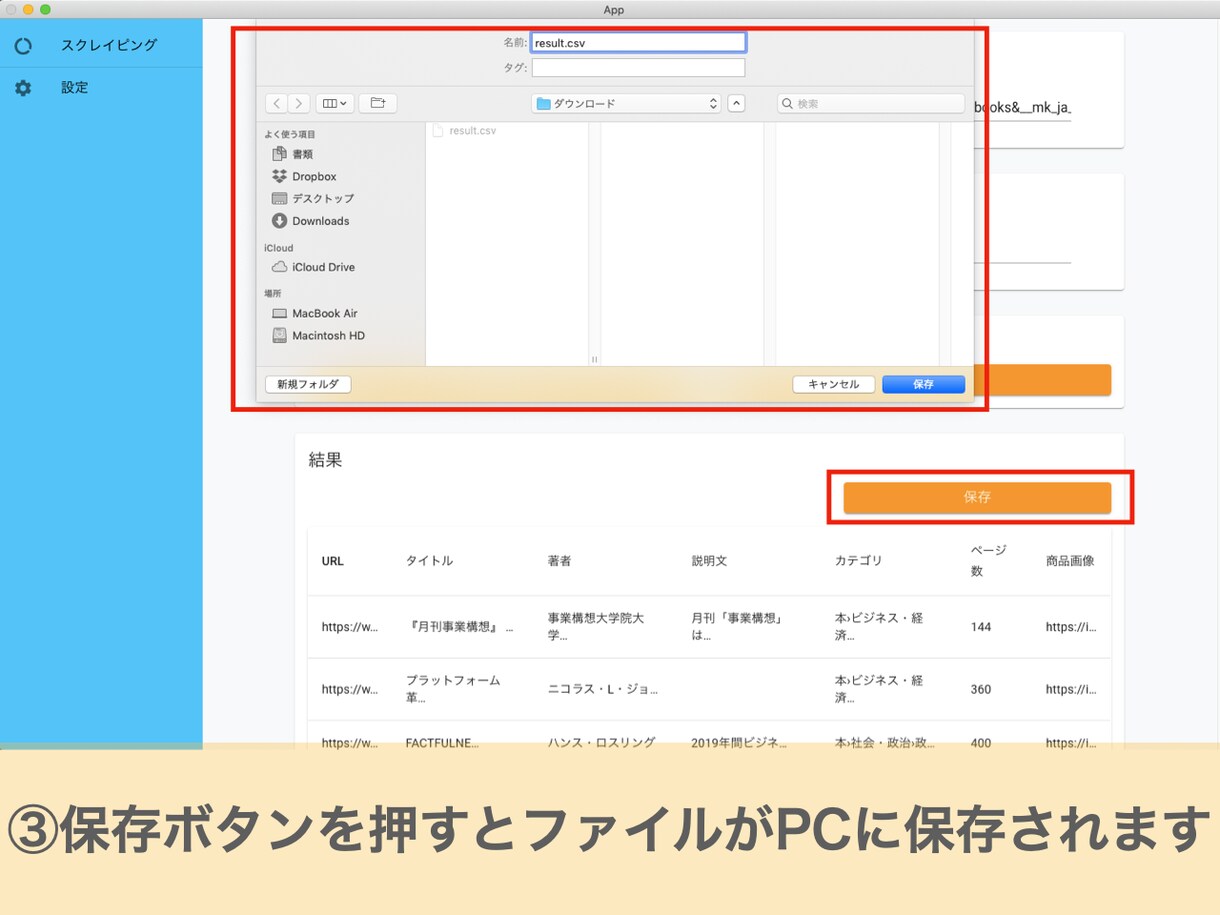The height and width of the screenshot is (915, 1220).
Task: Click the 名前 field containing result.csv
Action: click(x=638, y=43)
